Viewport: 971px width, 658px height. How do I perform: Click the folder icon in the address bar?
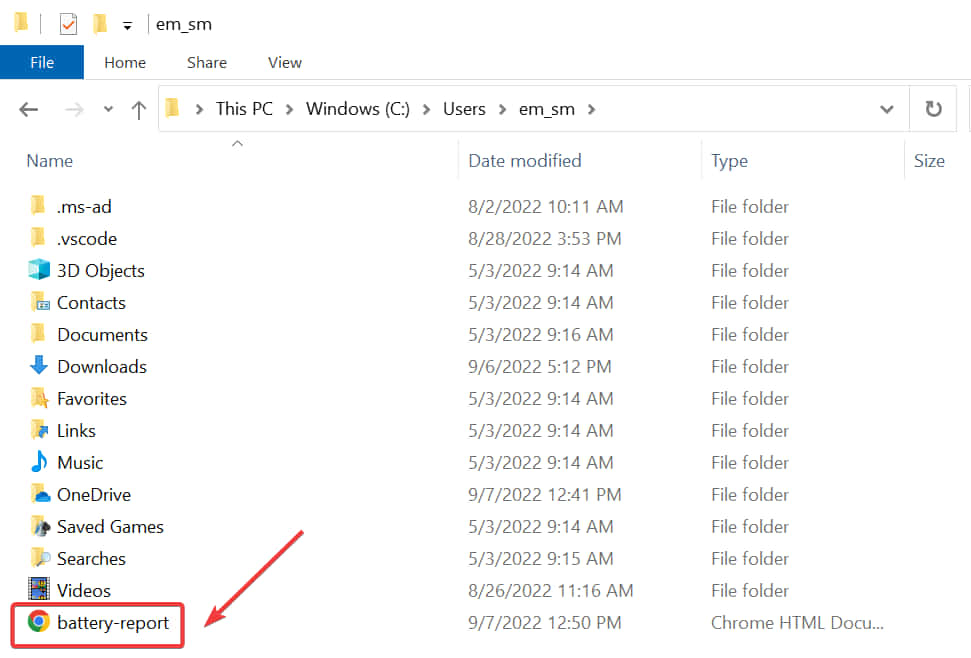pos(173,108)
